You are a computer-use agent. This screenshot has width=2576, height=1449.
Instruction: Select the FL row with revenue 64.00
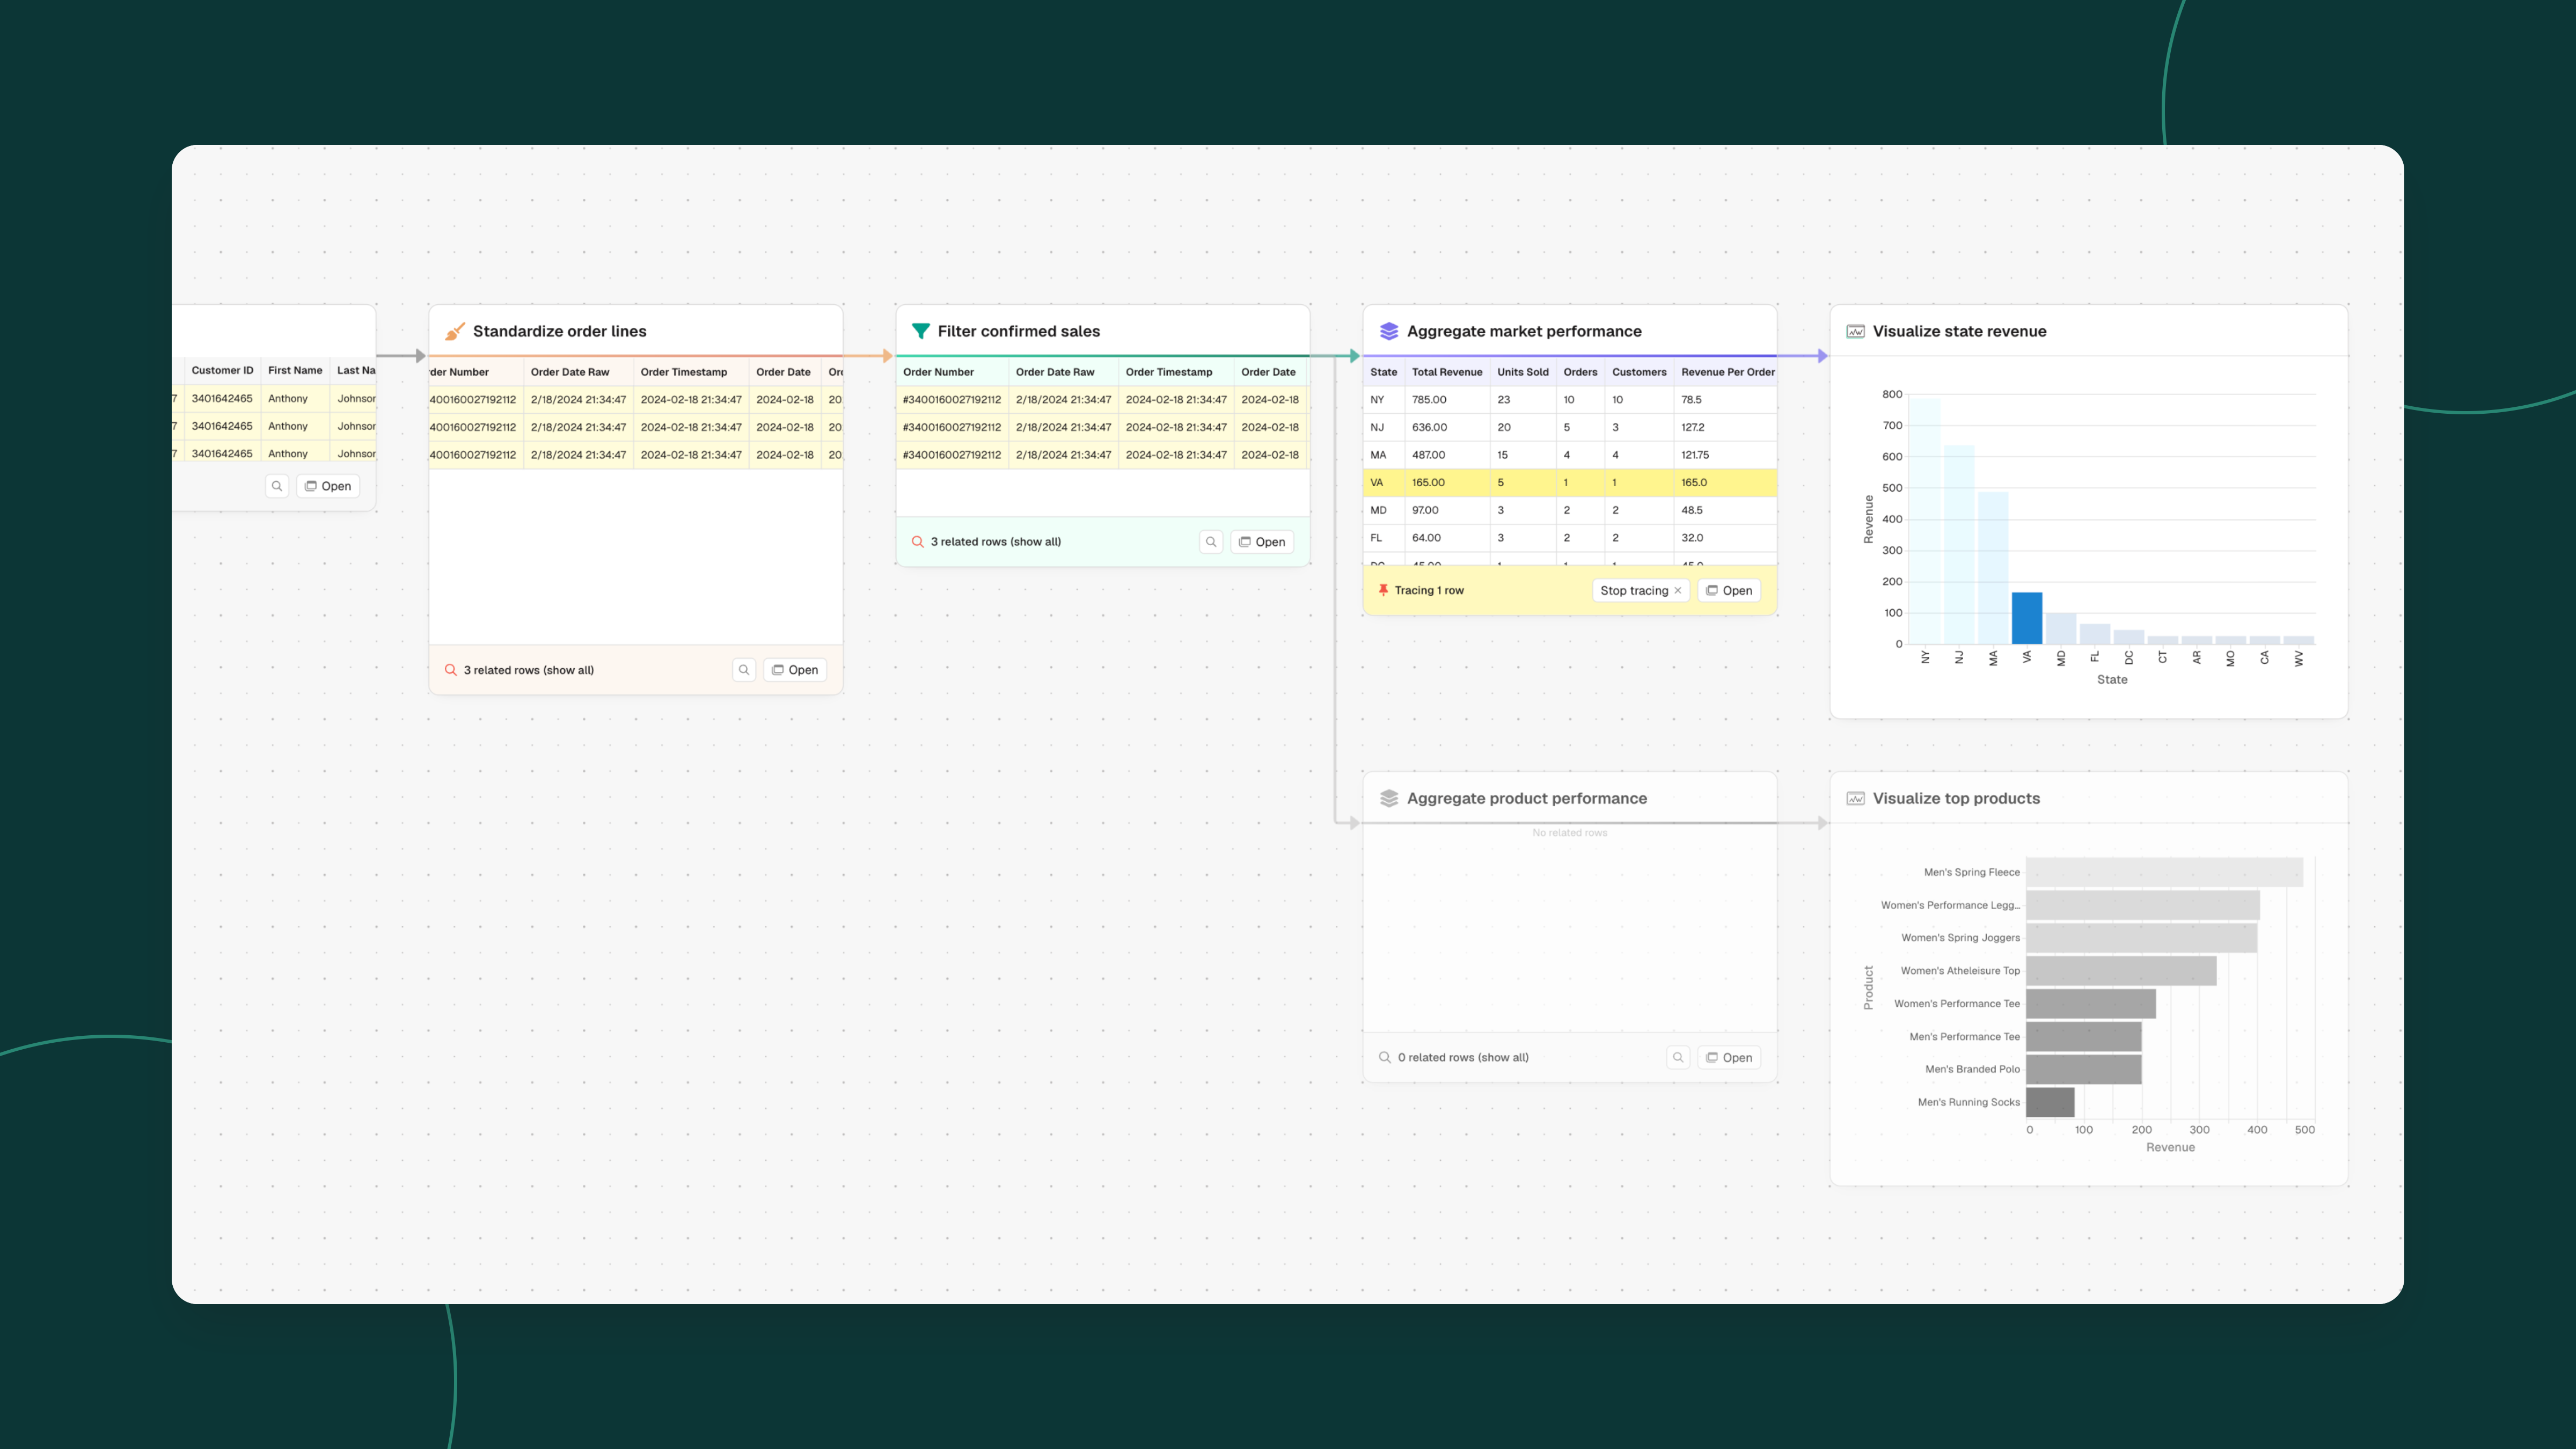(1570, 538)
